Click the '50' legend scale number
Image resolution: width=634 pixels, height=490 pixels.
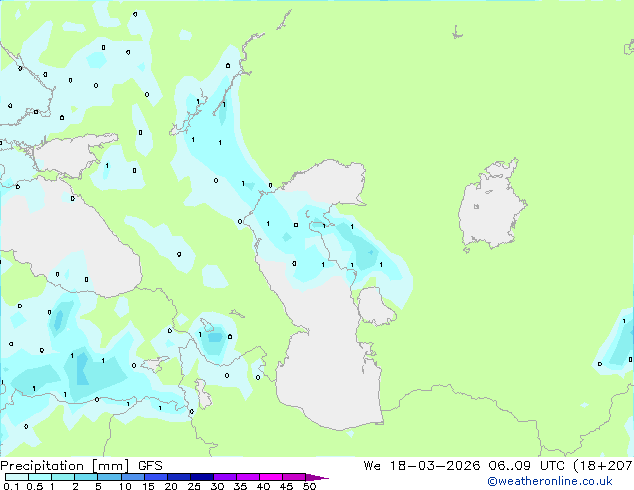pos(310,486)
